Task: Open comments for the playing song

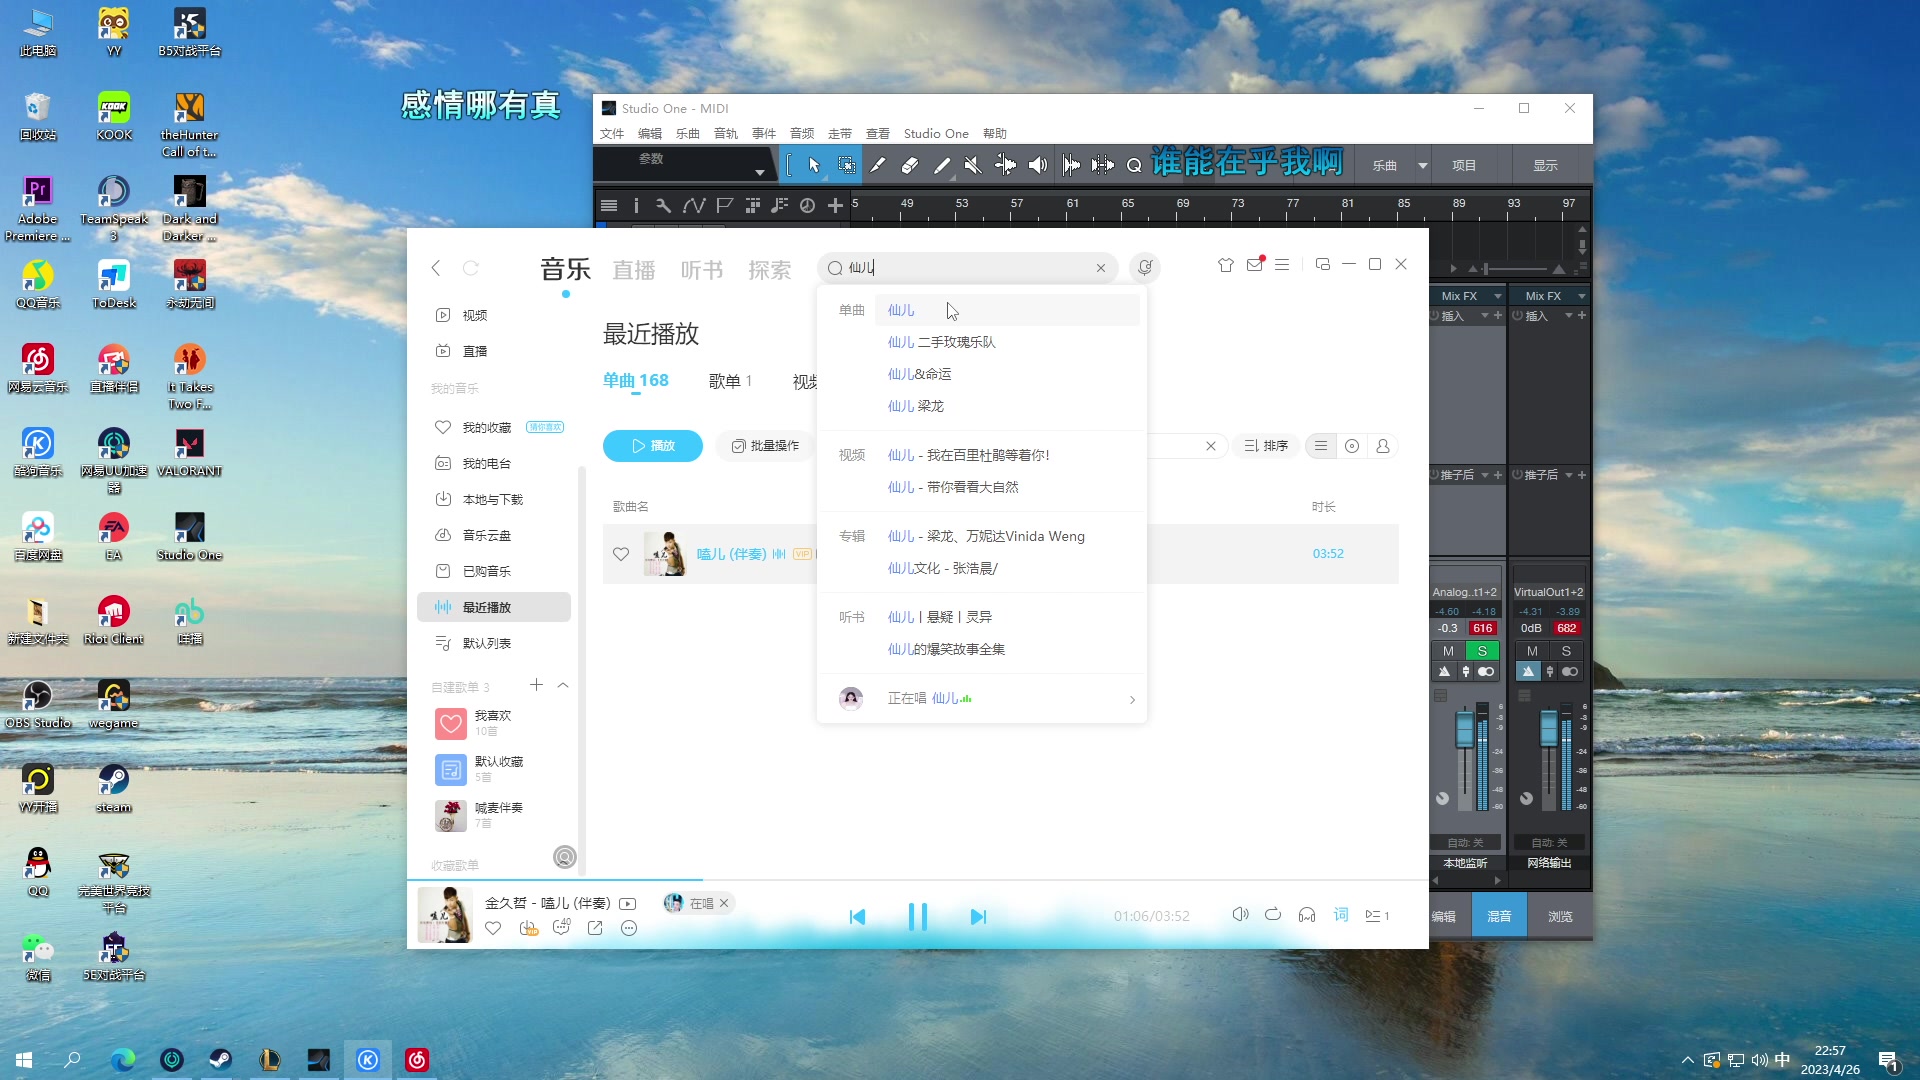Action: [x=562, y=927]
